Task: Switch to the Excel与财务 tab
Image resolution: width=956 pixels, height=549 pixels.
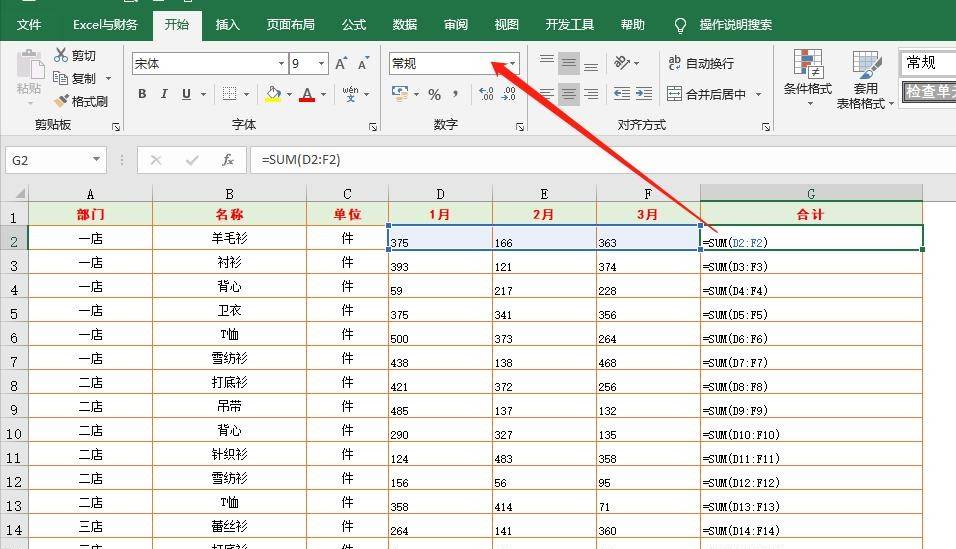Action: click(105, 24)
